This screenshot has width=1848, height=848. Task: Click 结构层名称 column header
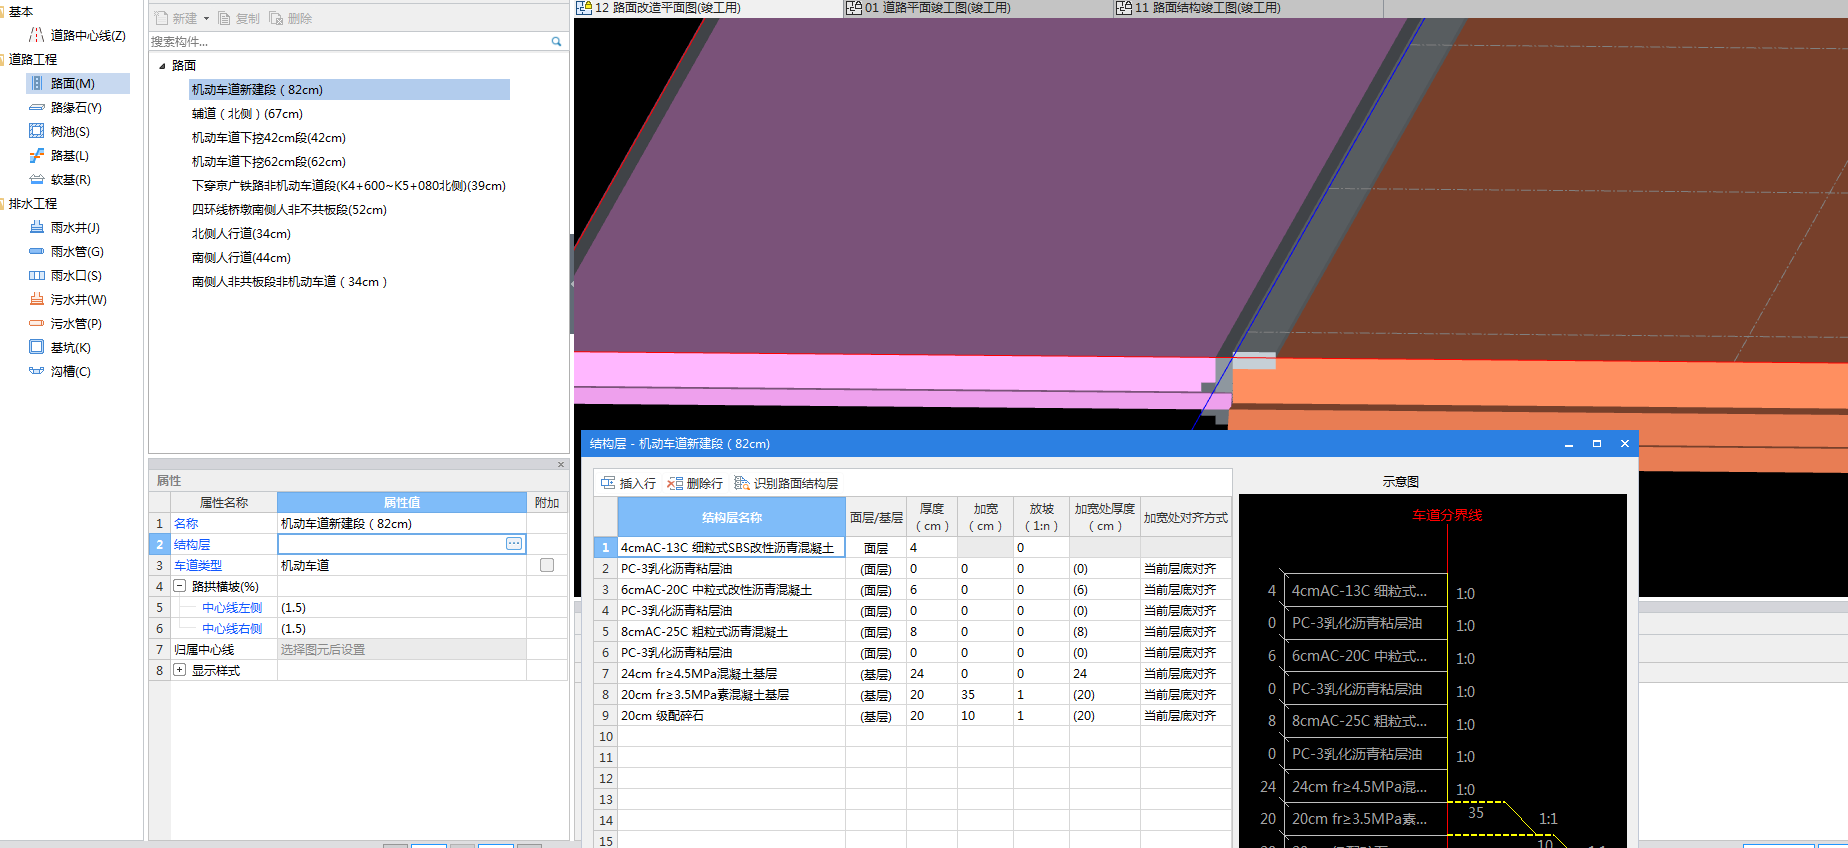(731, 517)
